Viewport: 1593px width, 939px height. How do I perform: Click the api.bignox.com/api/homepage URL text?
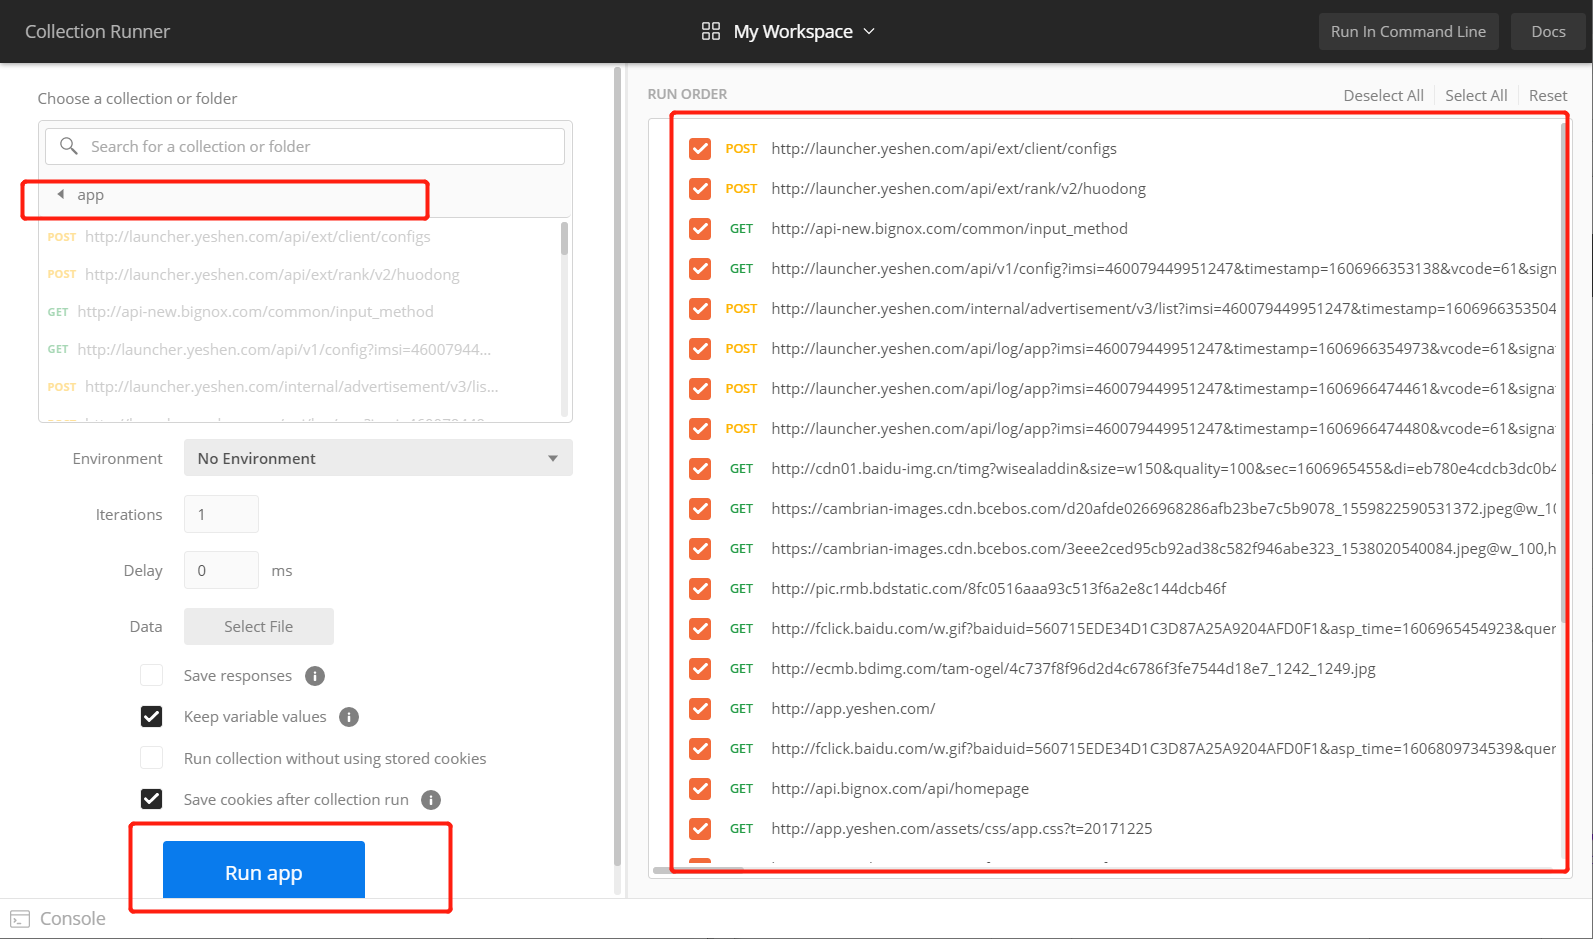coord(900,789)
